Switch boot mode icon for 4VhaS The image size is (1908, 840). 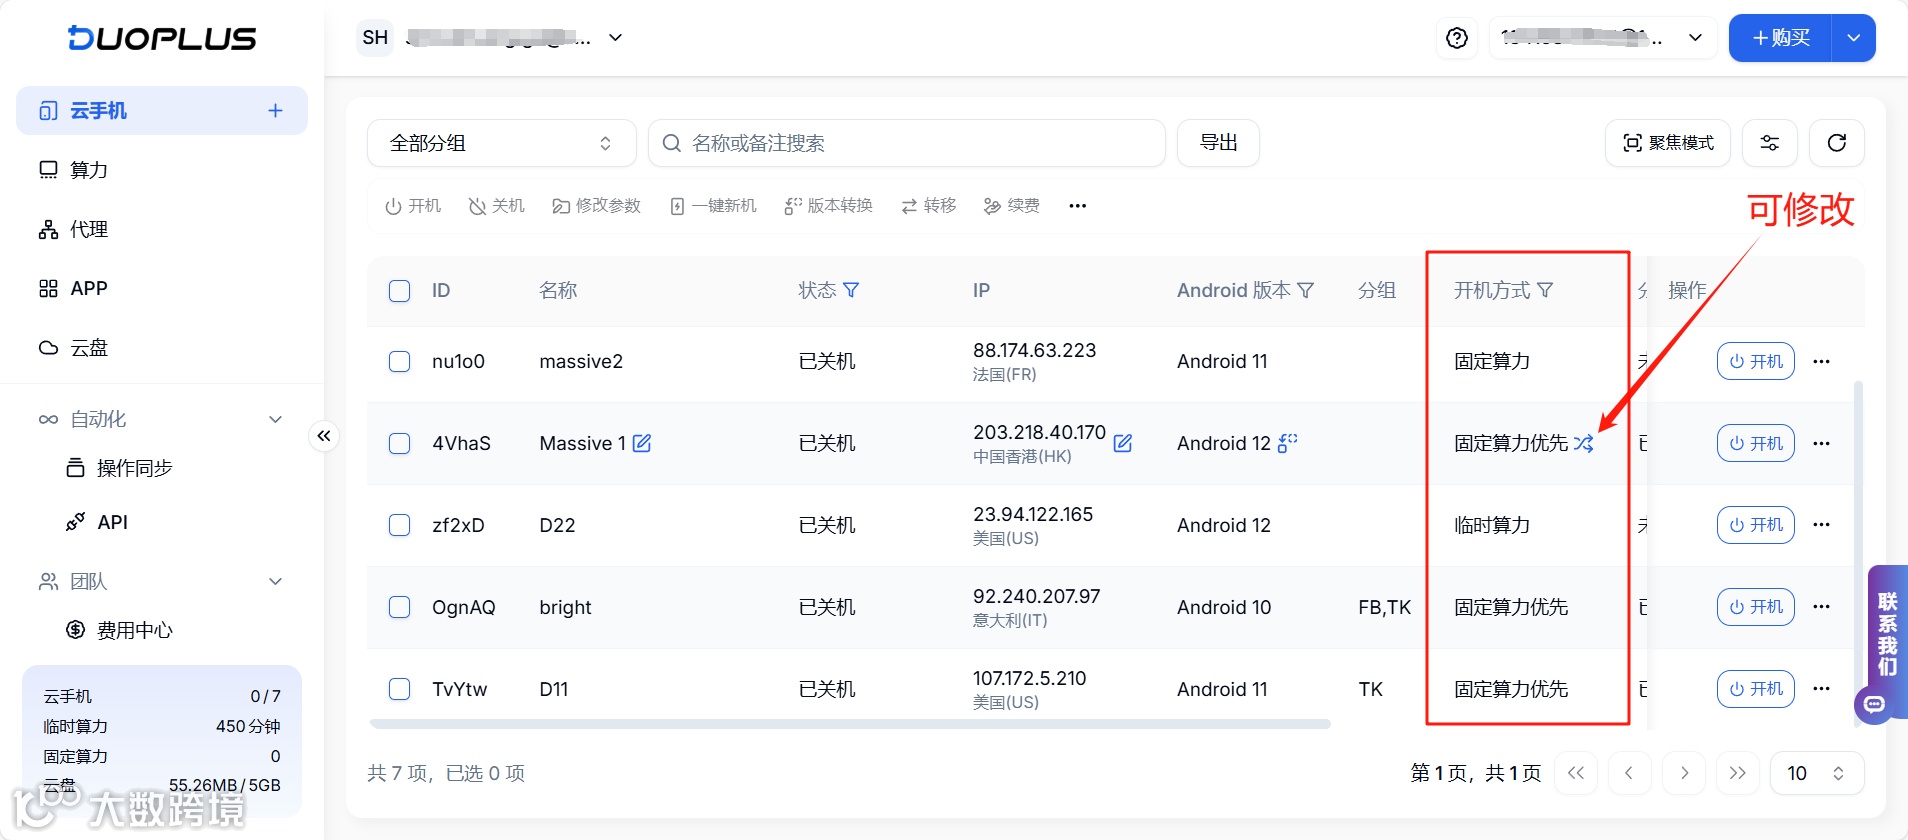(1583, 443)
